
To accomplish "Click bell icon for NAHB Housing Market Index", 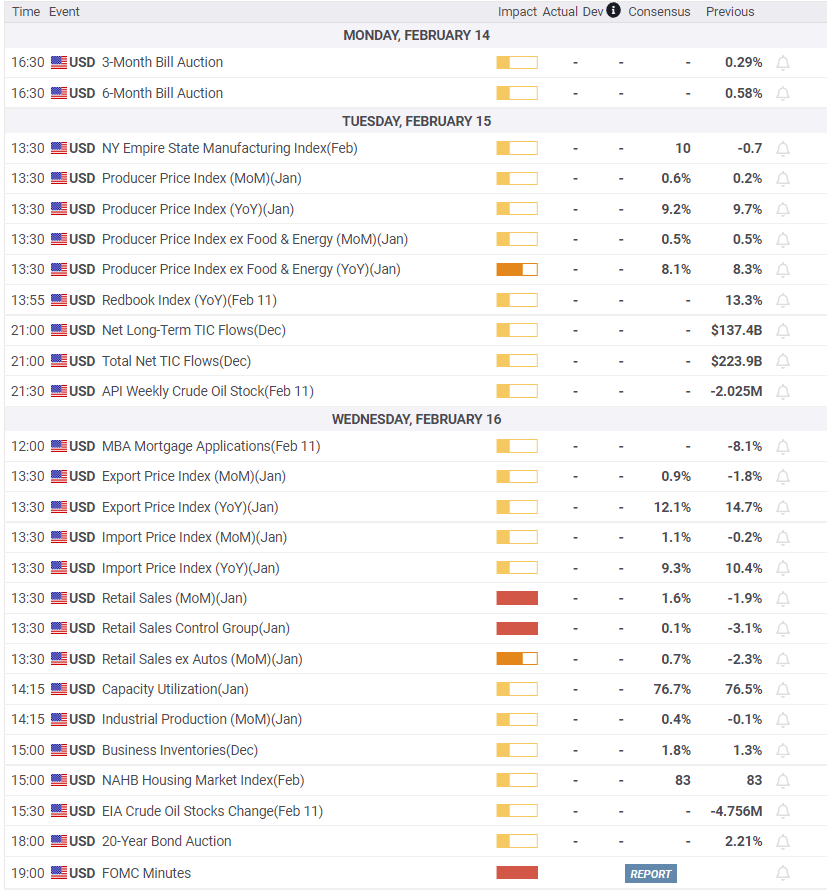I will click(x=783, y=781).
